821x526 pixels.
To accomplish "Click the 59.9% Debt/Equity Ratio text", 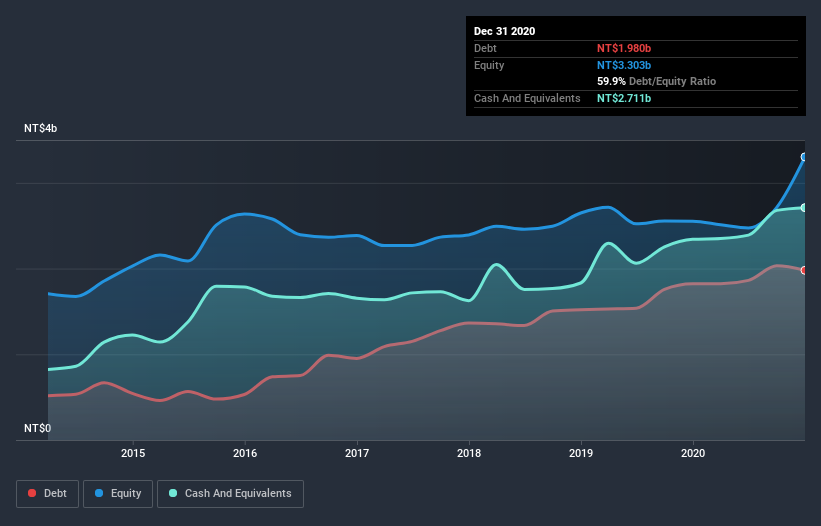I will pyautogui.click(x=656, y=81).
